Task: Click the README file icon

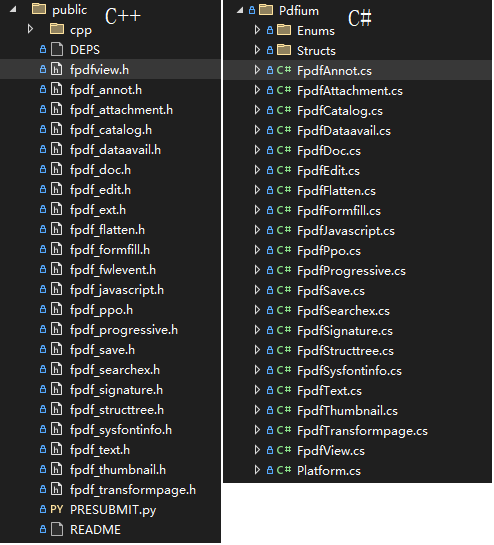Action: click(x=57, y=530)
